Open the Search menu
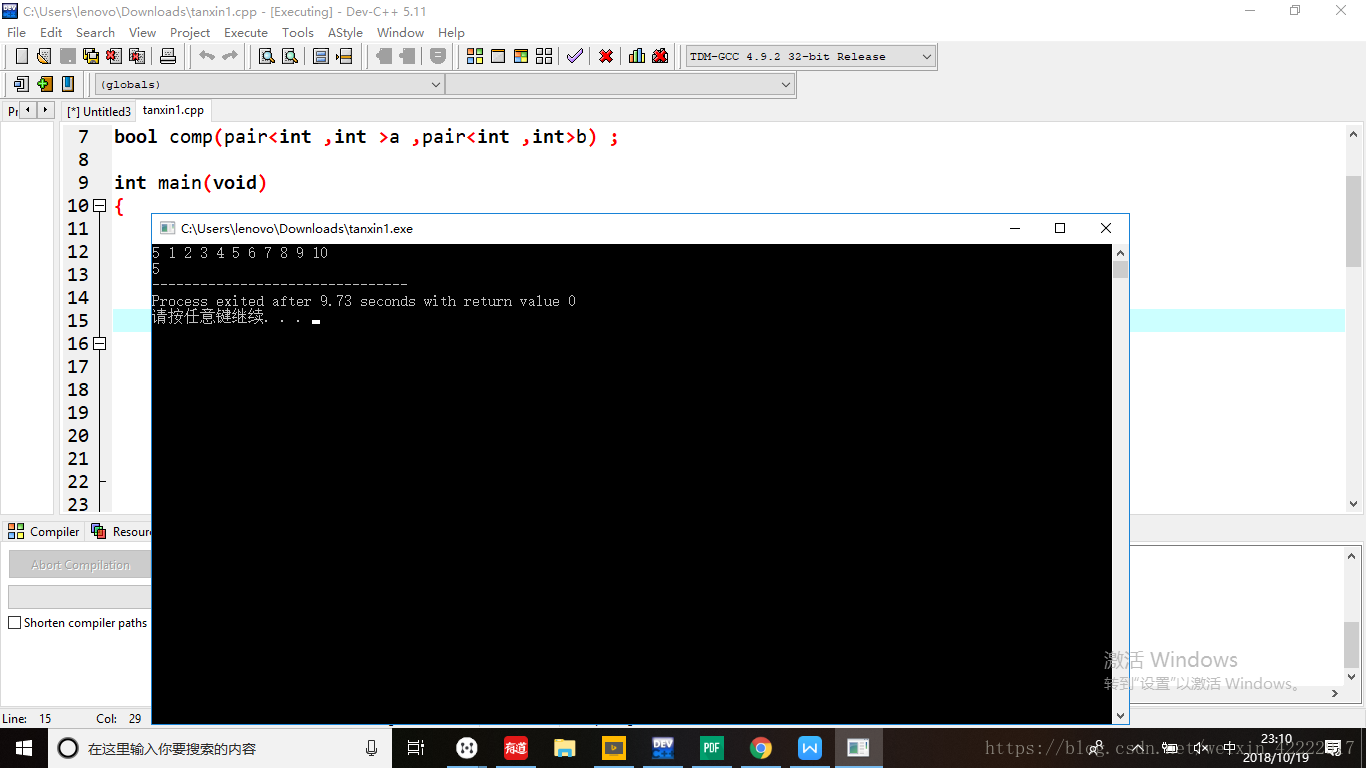 95,32
